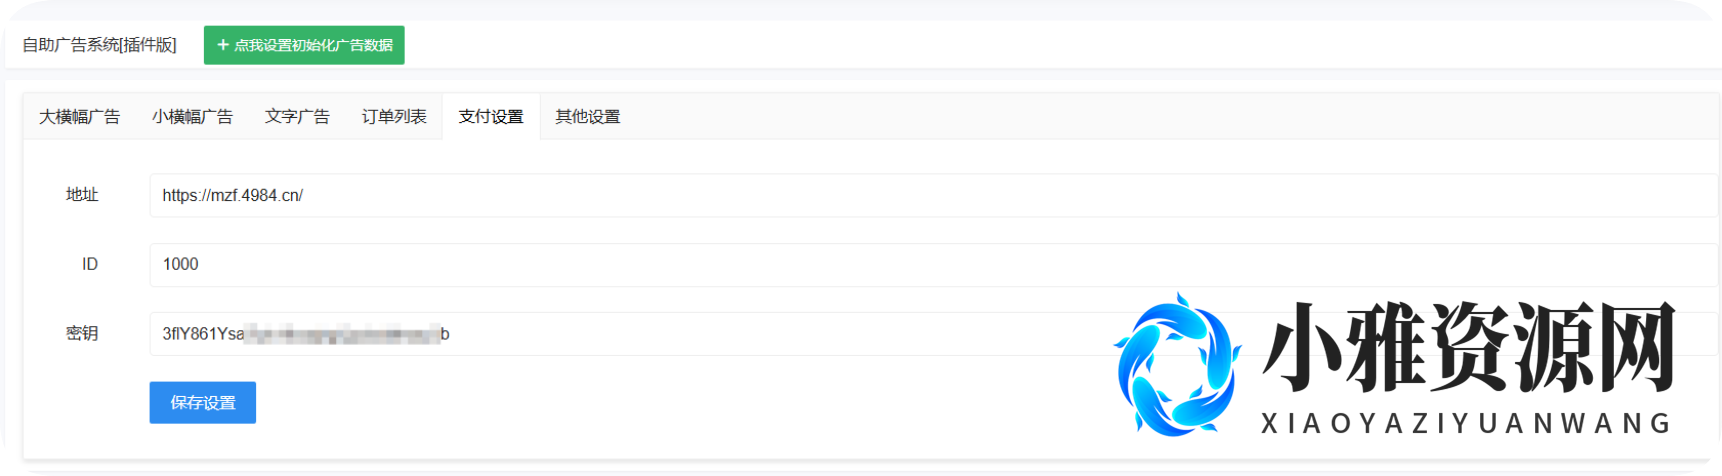Click the ID field label
This screenshot has height=476, width=1722.
(90, 264)
